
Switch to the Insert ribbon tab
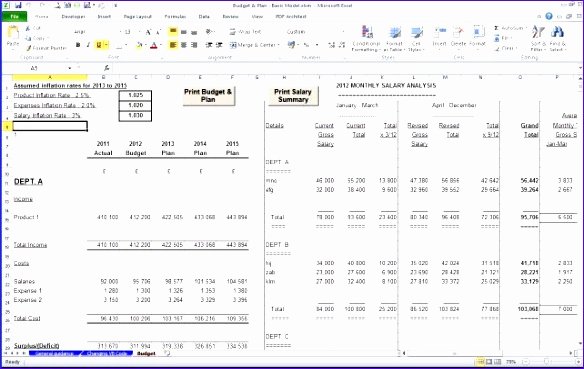(x=104, y=16)
